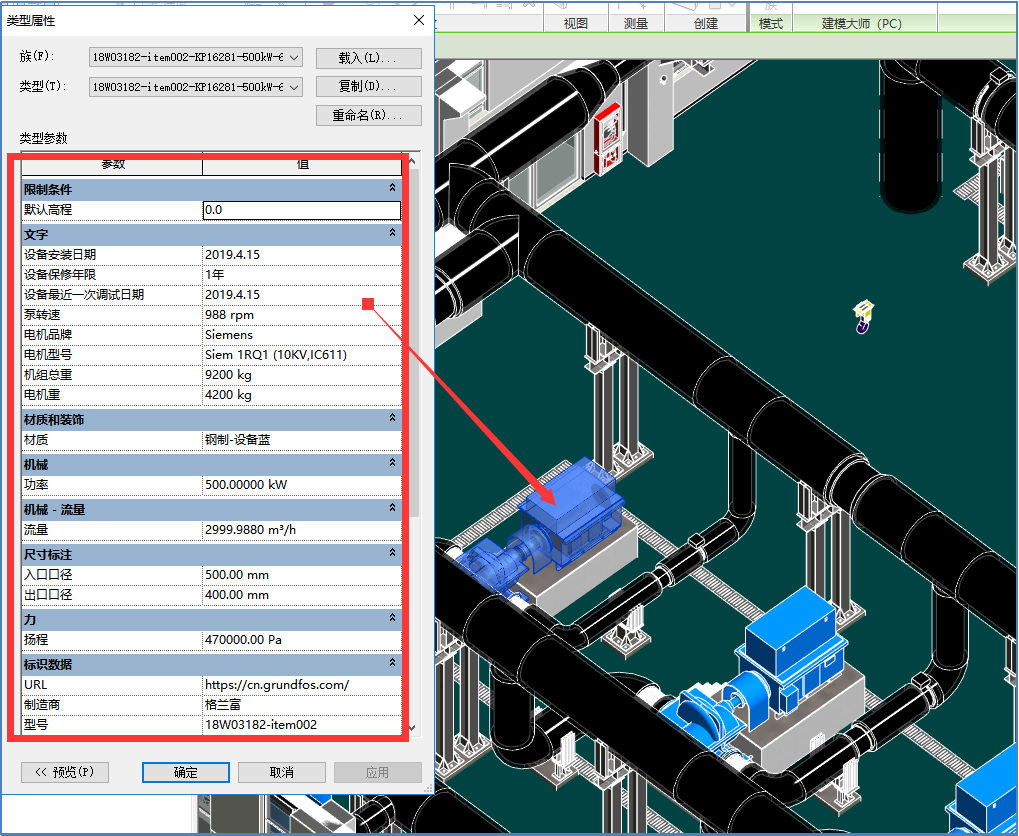Show preview pane via 预览(P) button
Viewport: 1019px width, 836px height.
point(65,772)
